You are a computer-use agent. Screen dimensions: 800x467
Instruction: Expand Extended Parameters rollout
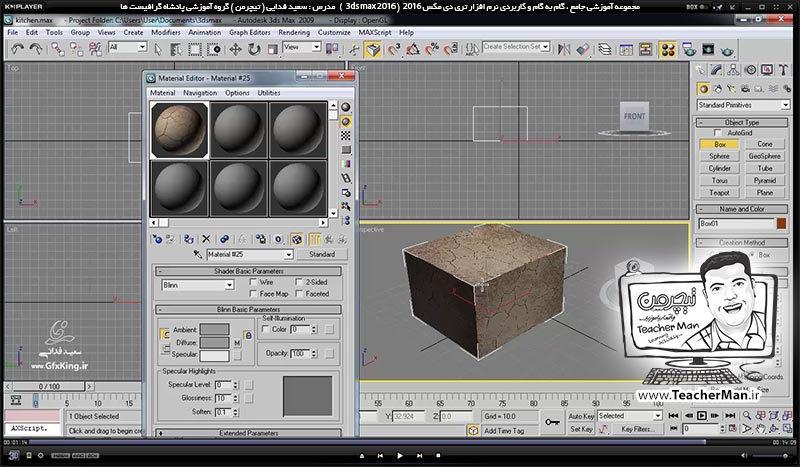(x=248, y=433)
